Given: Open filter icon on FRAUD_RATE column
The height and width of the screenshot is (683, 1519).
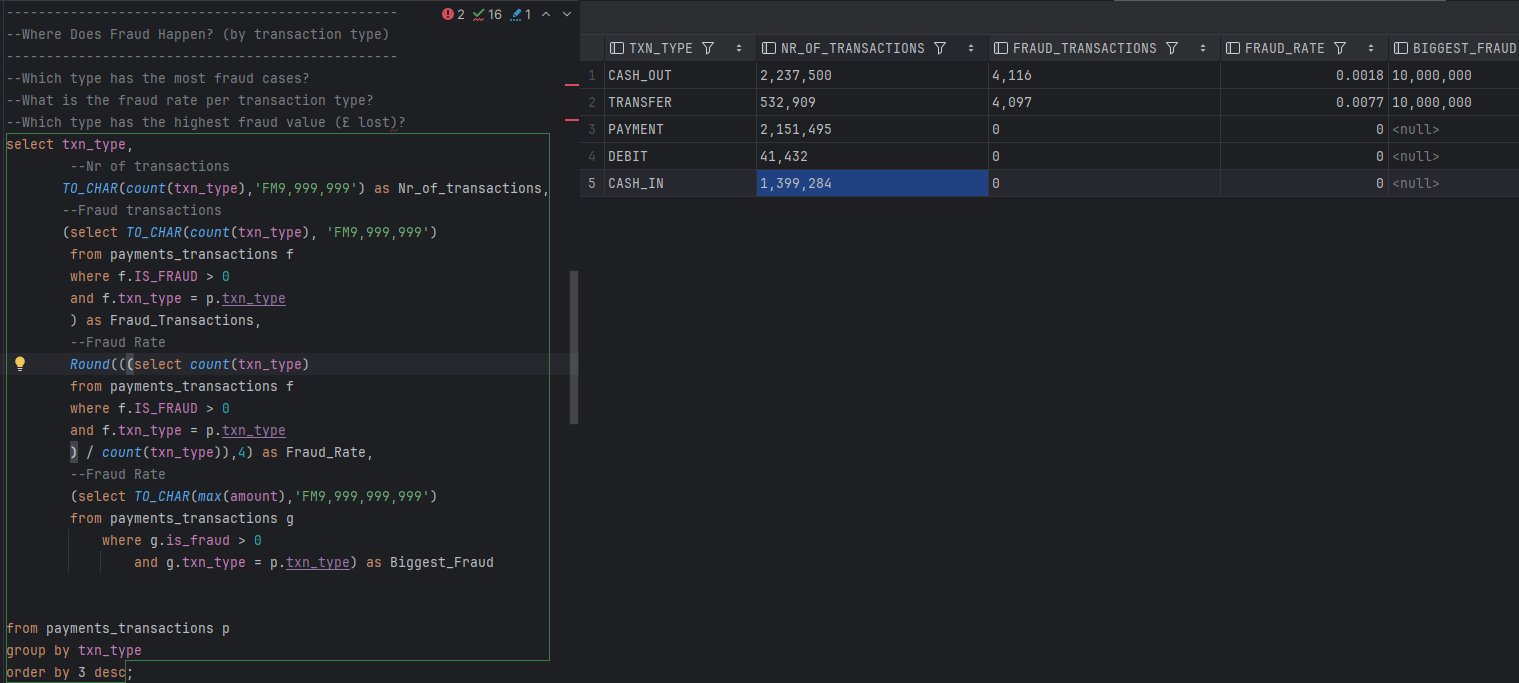Looking at the screenshot, I should (x=1340, y=48).
